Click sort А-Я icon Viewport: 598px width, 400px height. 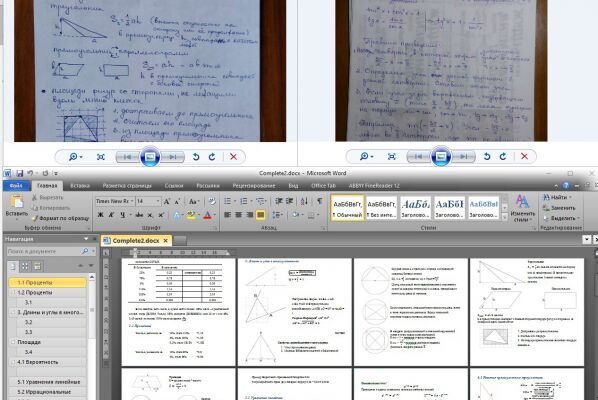[x=304, y=201]
